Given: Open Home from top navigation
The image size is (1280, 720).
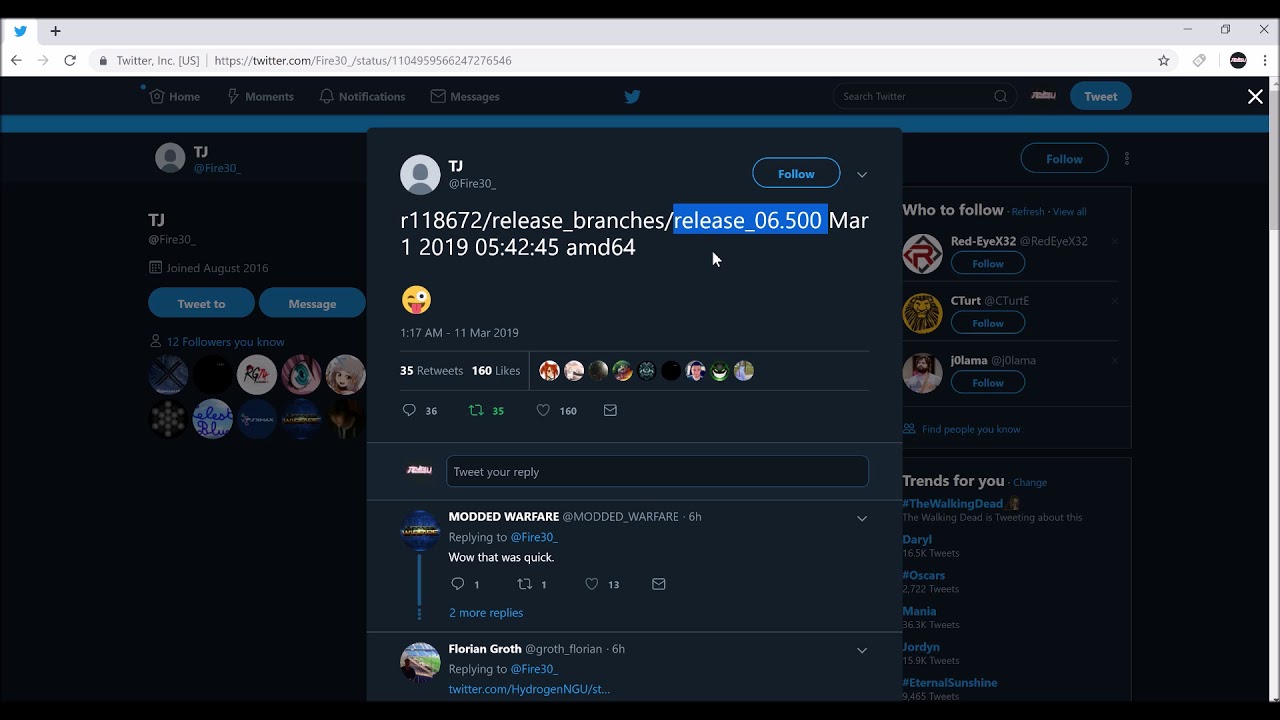Looking at the screenshot, I should point(175,97).
